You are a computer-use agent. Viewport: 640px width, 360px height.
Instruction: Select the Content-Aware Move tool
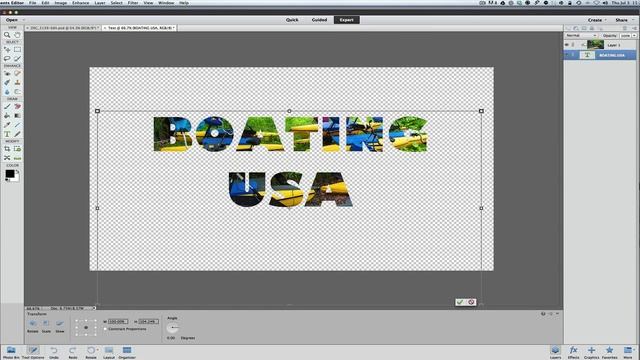7,158
